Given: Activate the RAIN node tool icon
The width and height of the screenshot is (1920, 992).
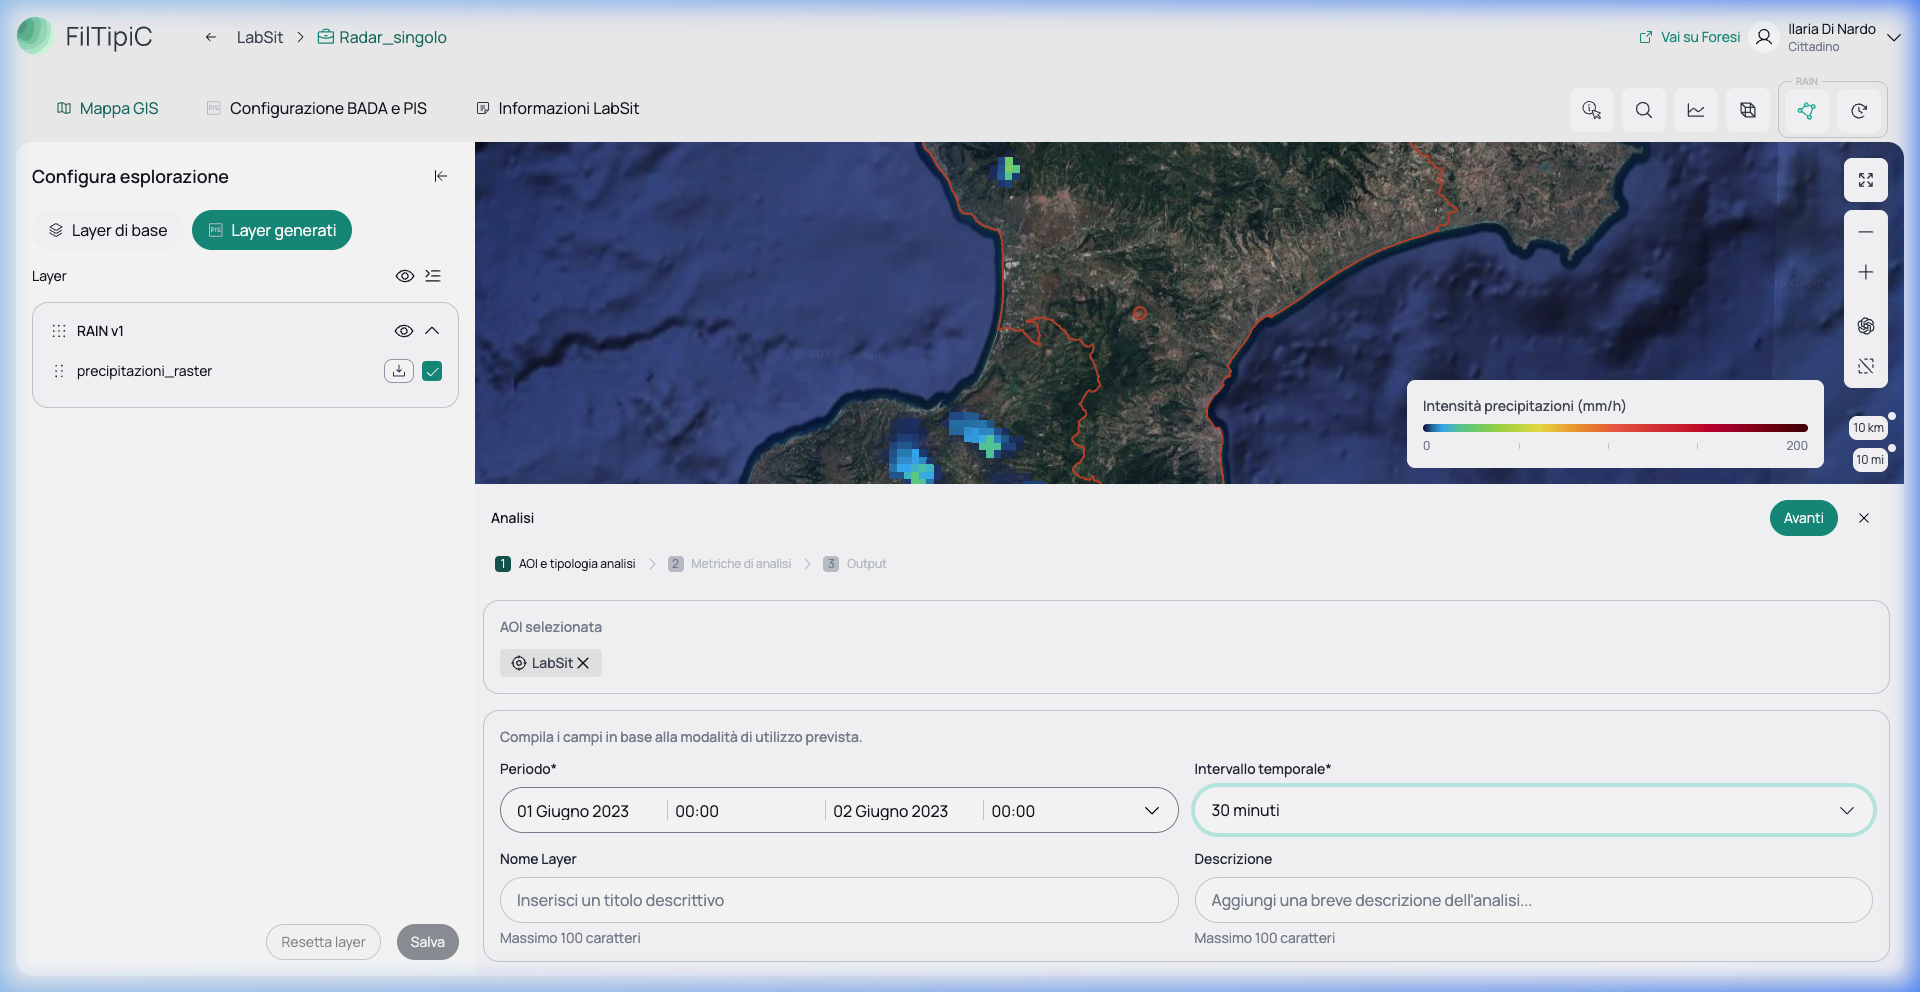Looking at the screenshot, I should coord(1806,110).
